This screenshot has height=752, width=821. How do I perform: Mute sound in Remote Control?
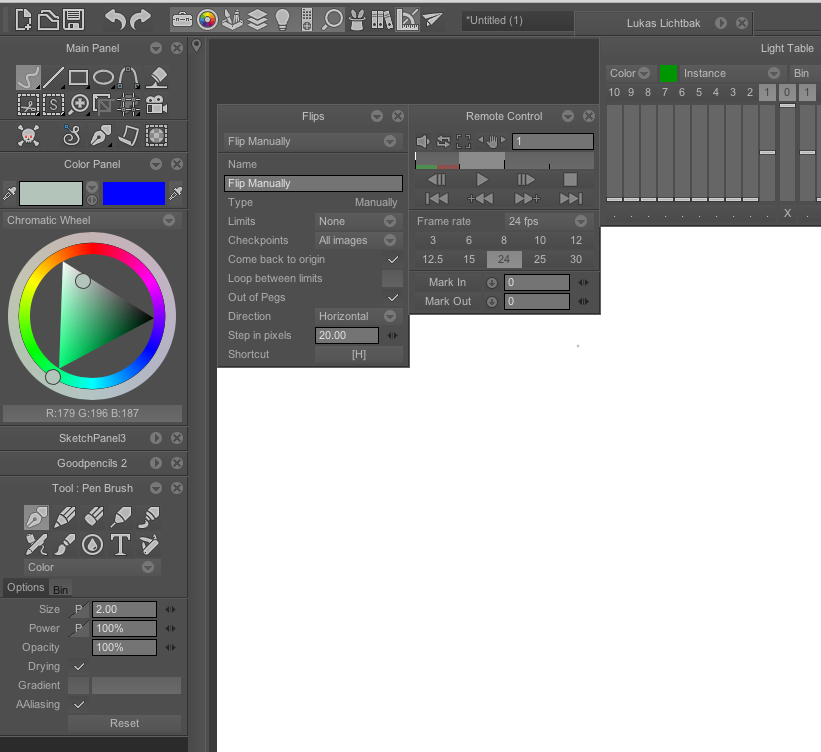point(423,141)
